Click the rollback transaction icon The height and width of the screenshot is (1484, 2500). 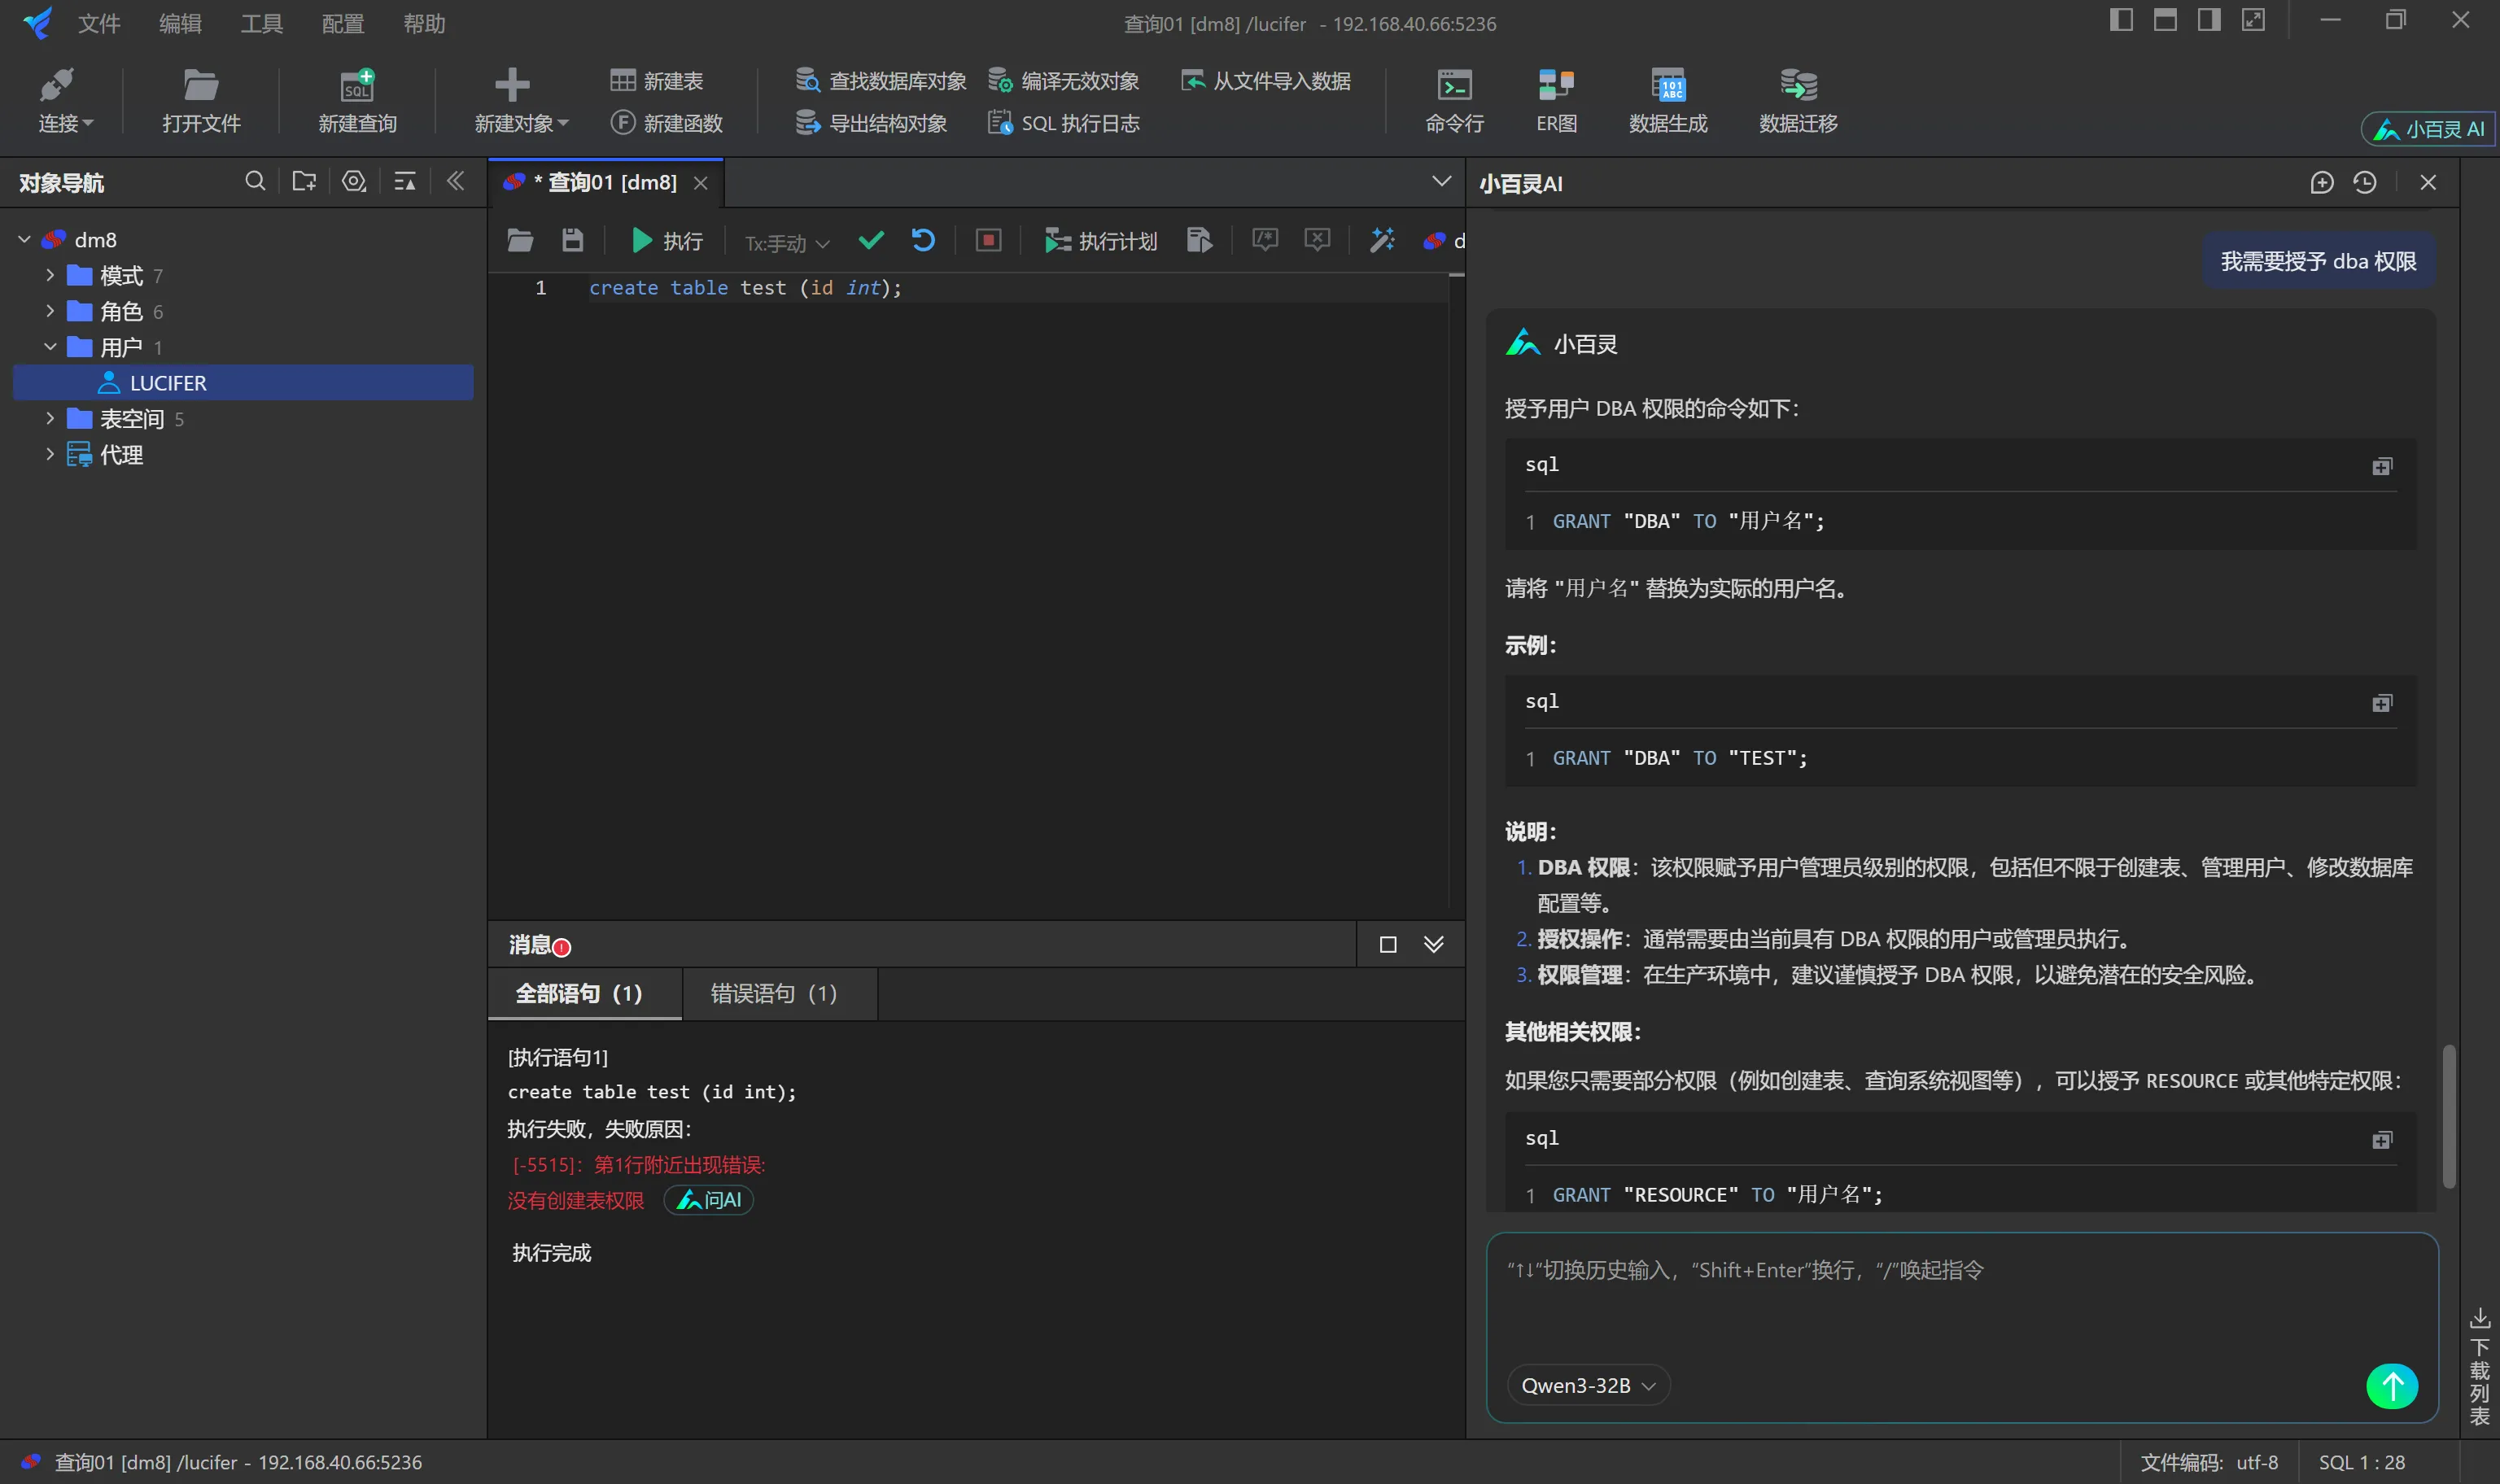click(923, 241)
